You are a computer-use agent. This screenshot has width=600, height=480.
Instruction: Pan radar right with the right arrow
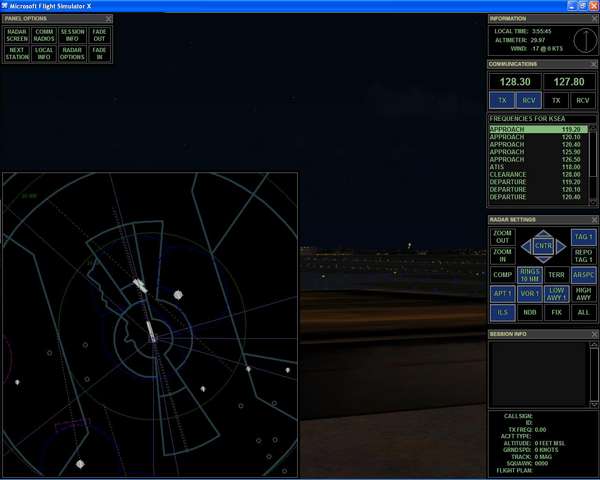pos(561,245)
